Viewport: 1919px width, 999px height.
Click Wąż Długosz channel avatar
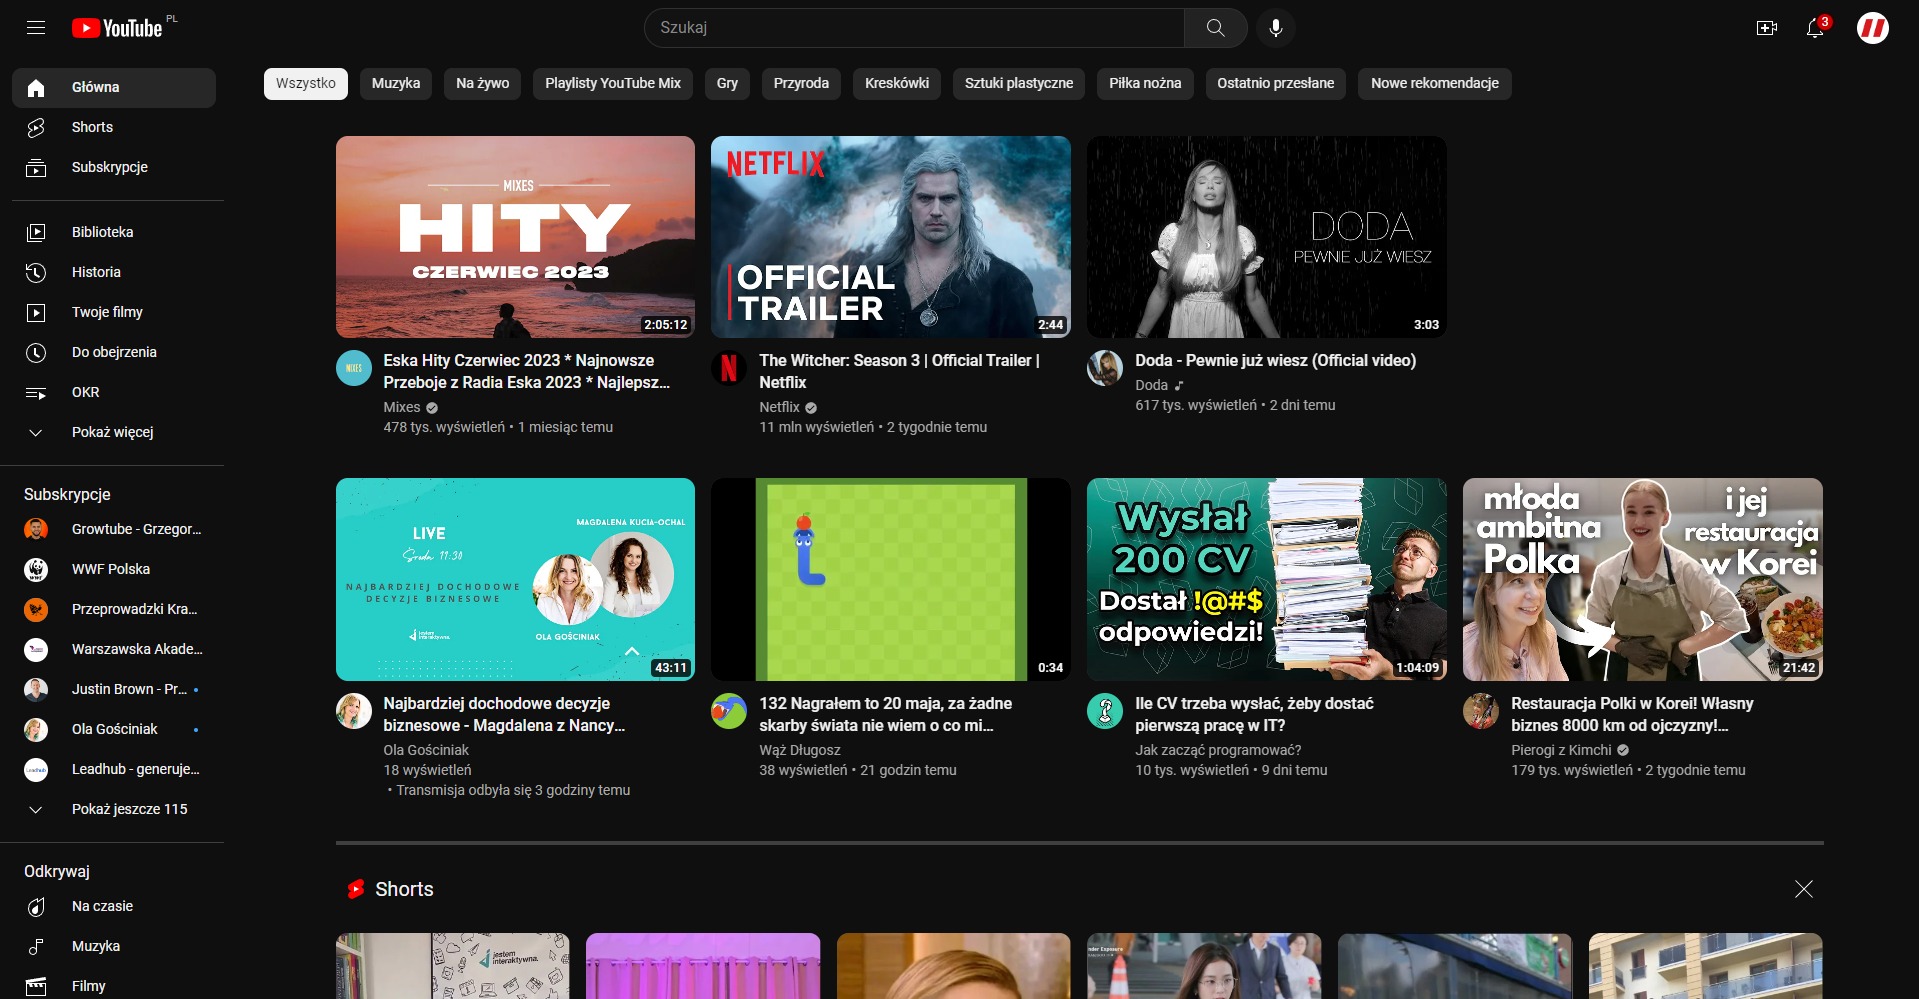[729, 711]
